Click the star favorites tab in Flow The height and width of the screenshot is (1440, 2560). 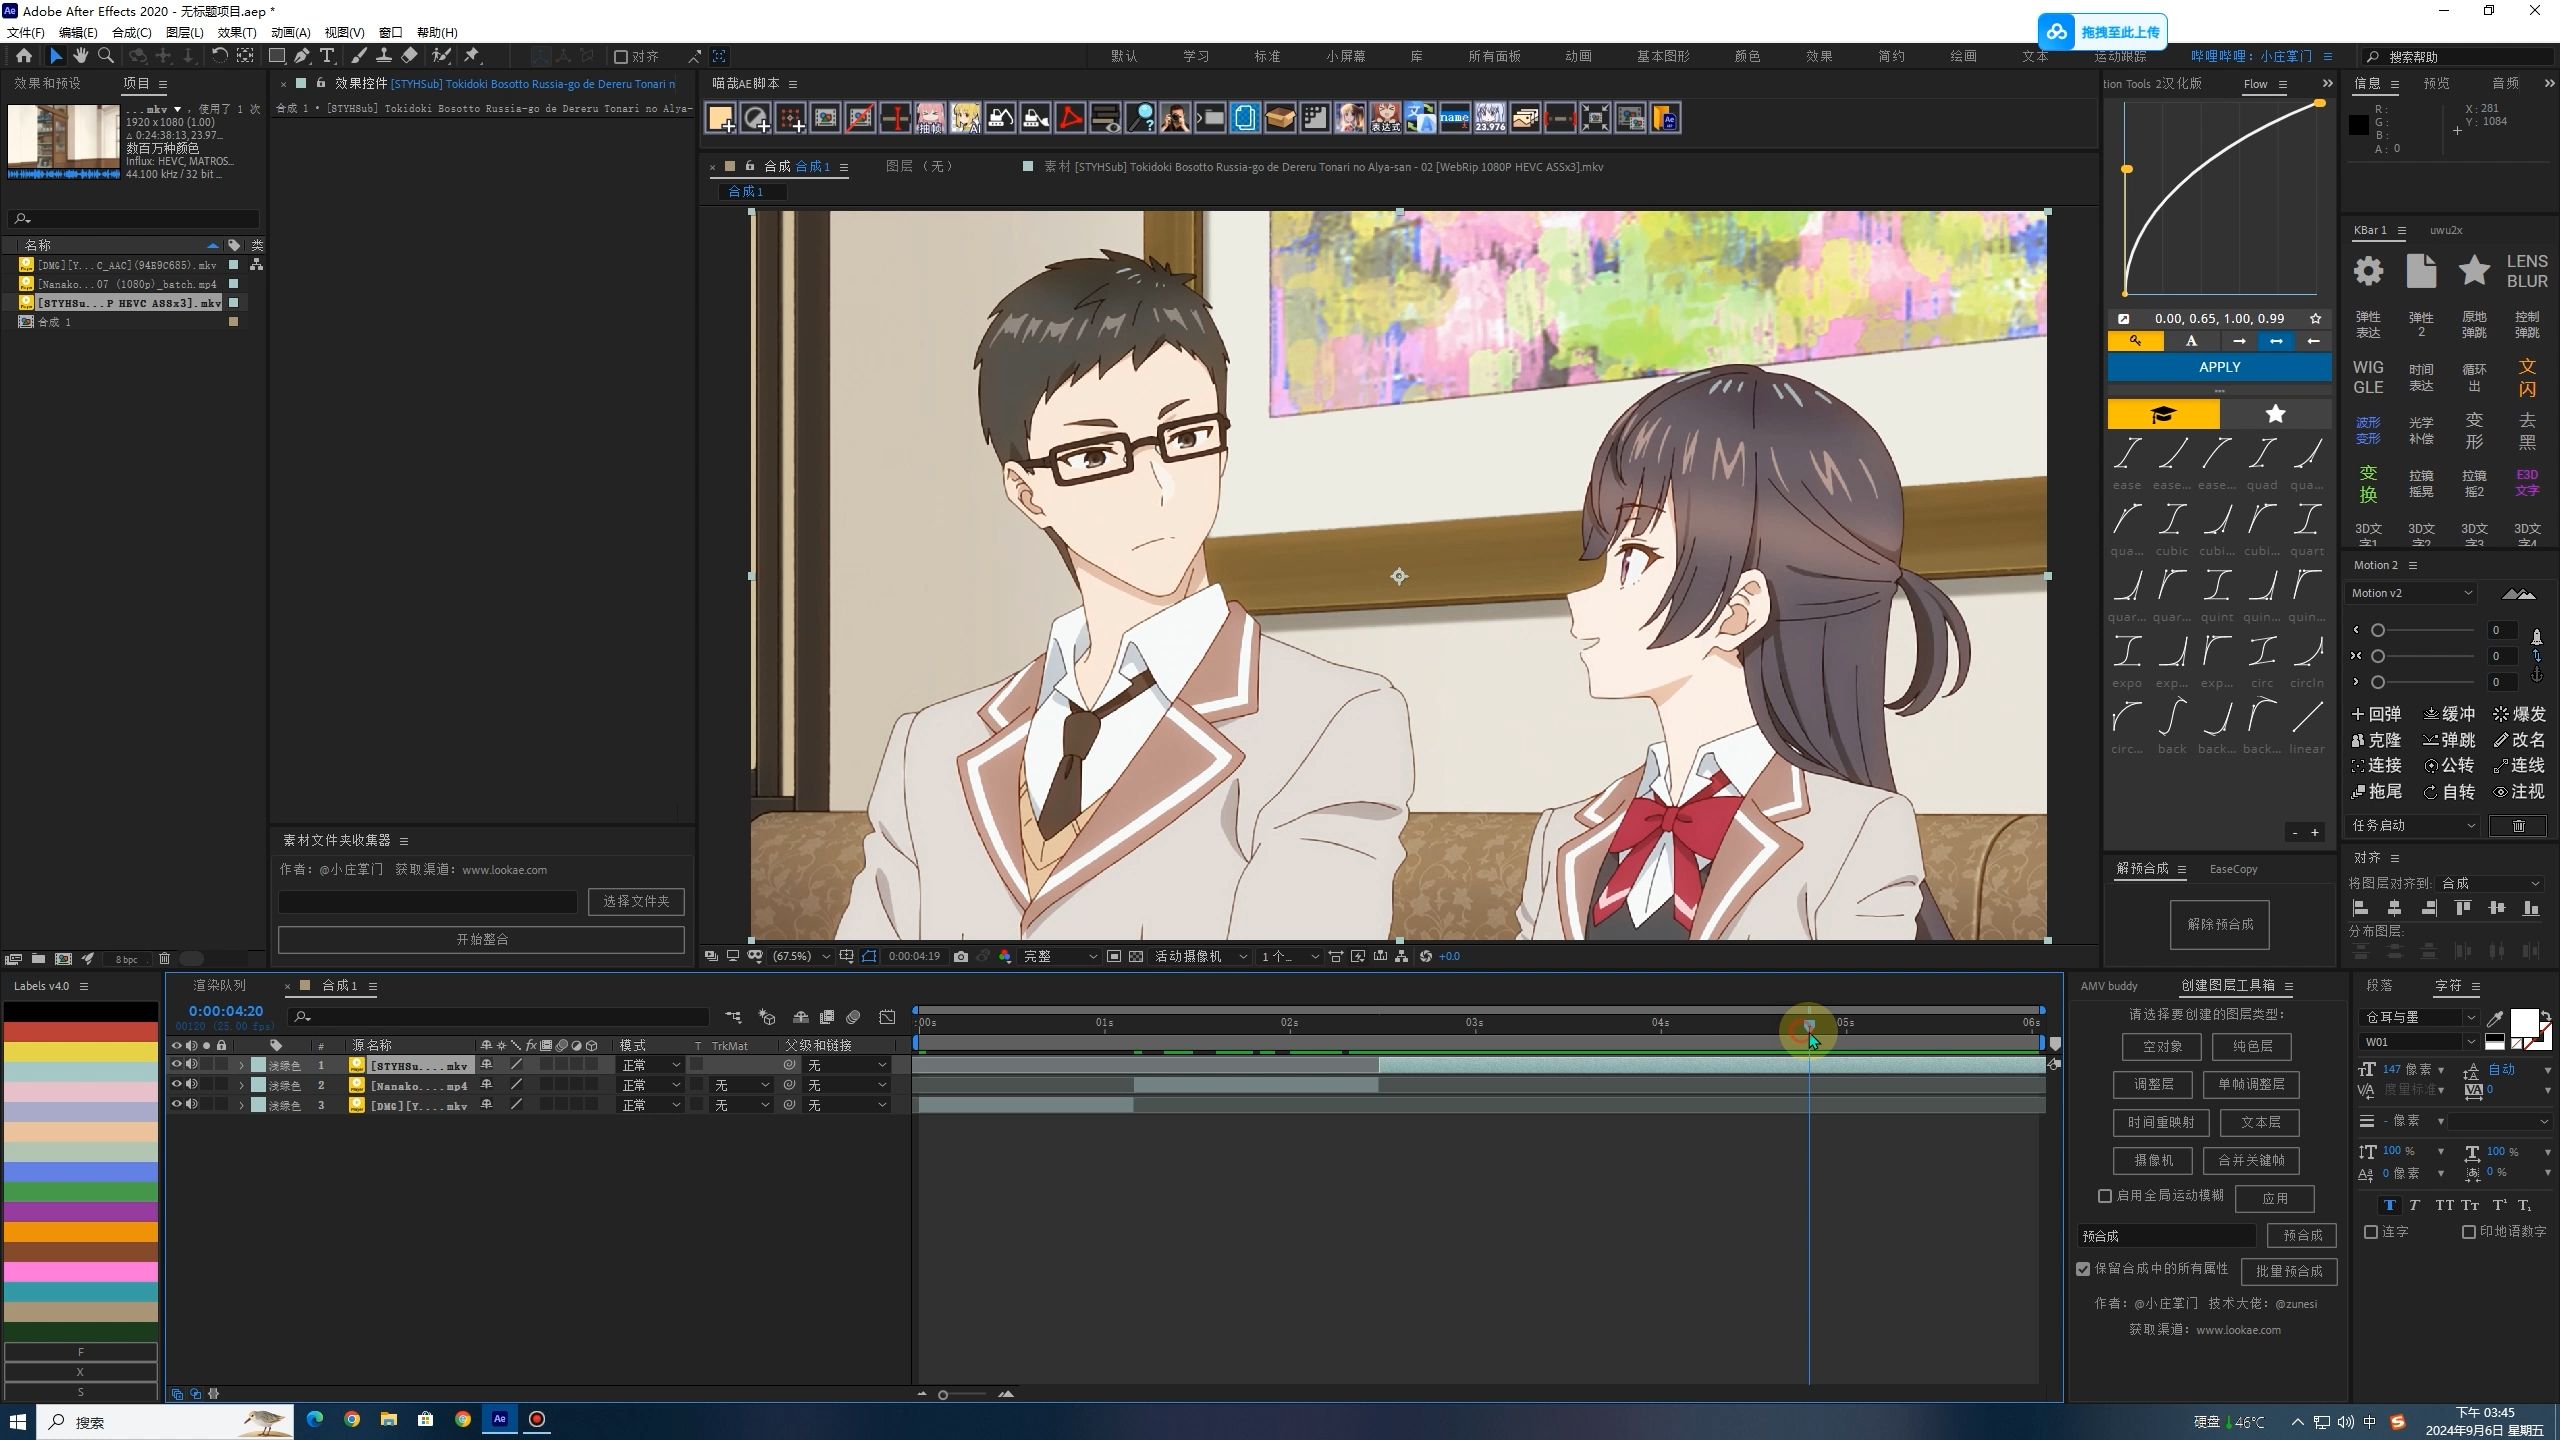point(2275,414)
